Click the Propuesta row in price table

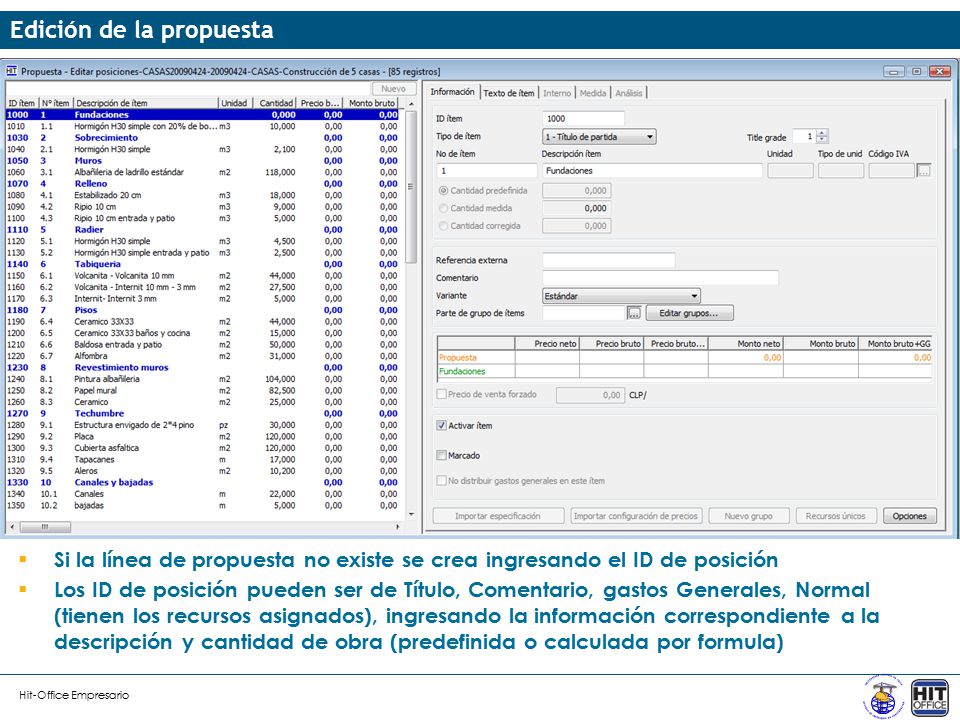(684, 358)
